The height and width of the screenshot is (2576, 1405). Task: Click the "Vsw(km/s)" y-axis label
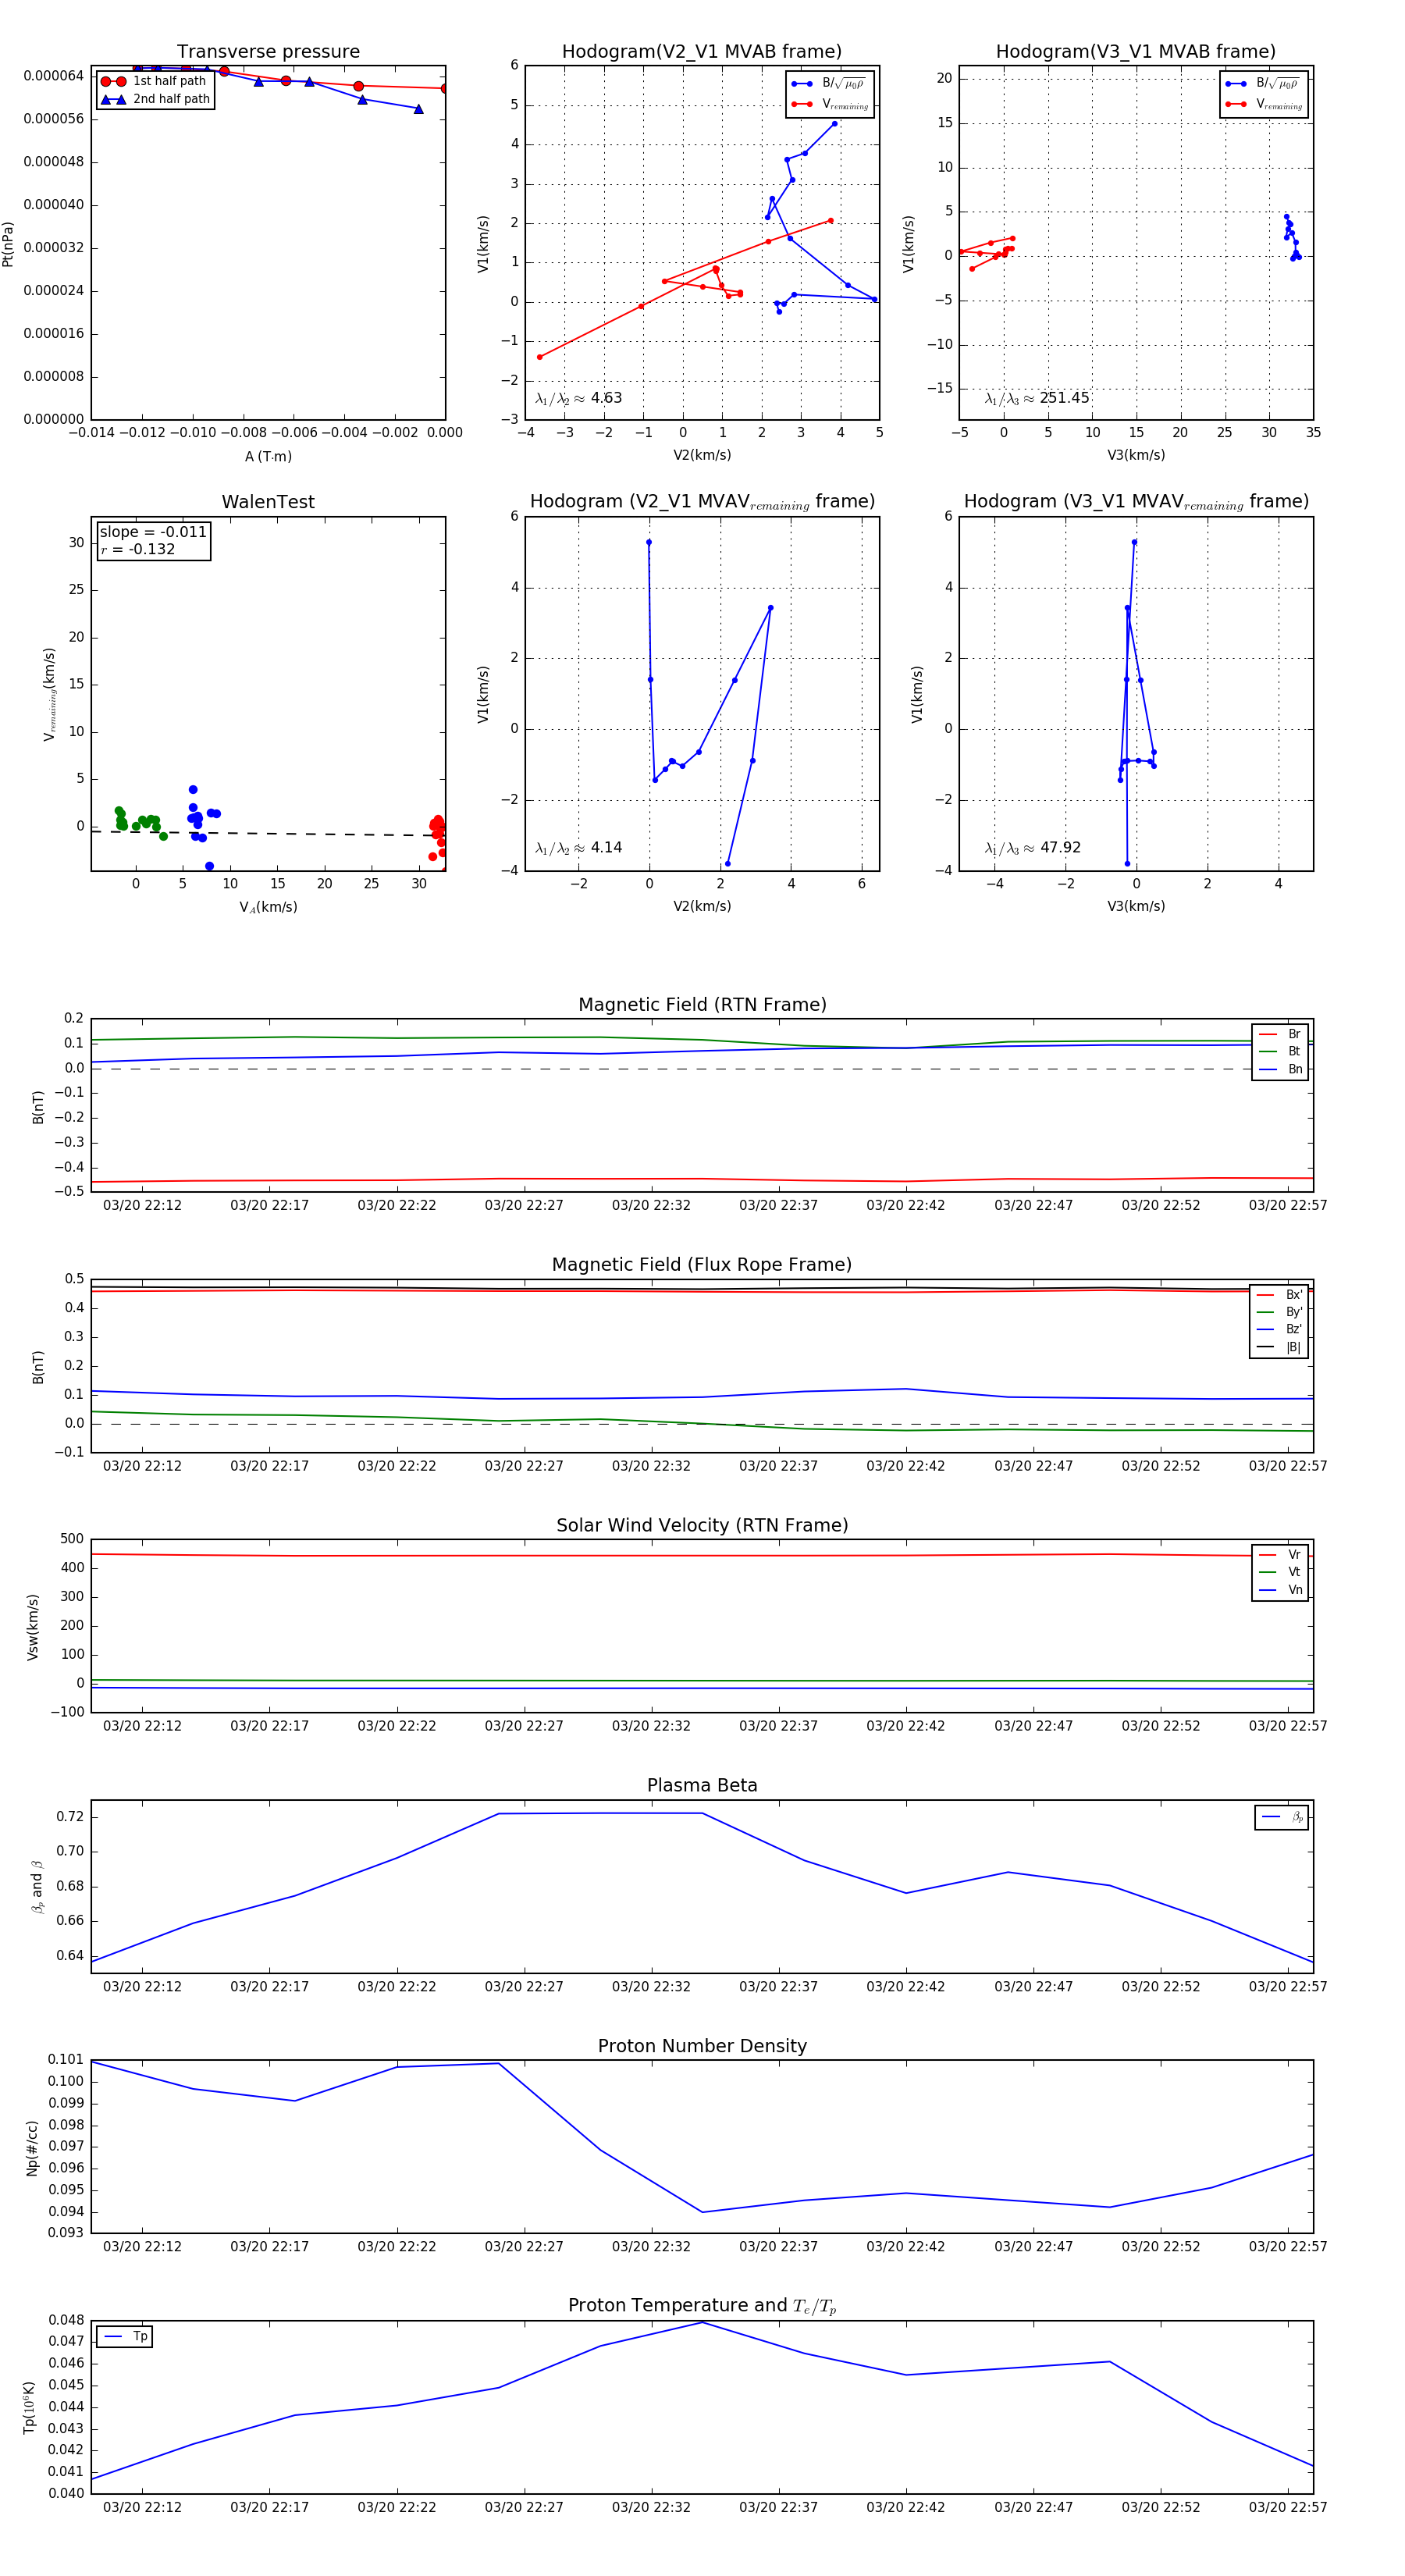click(x=33, y=1627)
